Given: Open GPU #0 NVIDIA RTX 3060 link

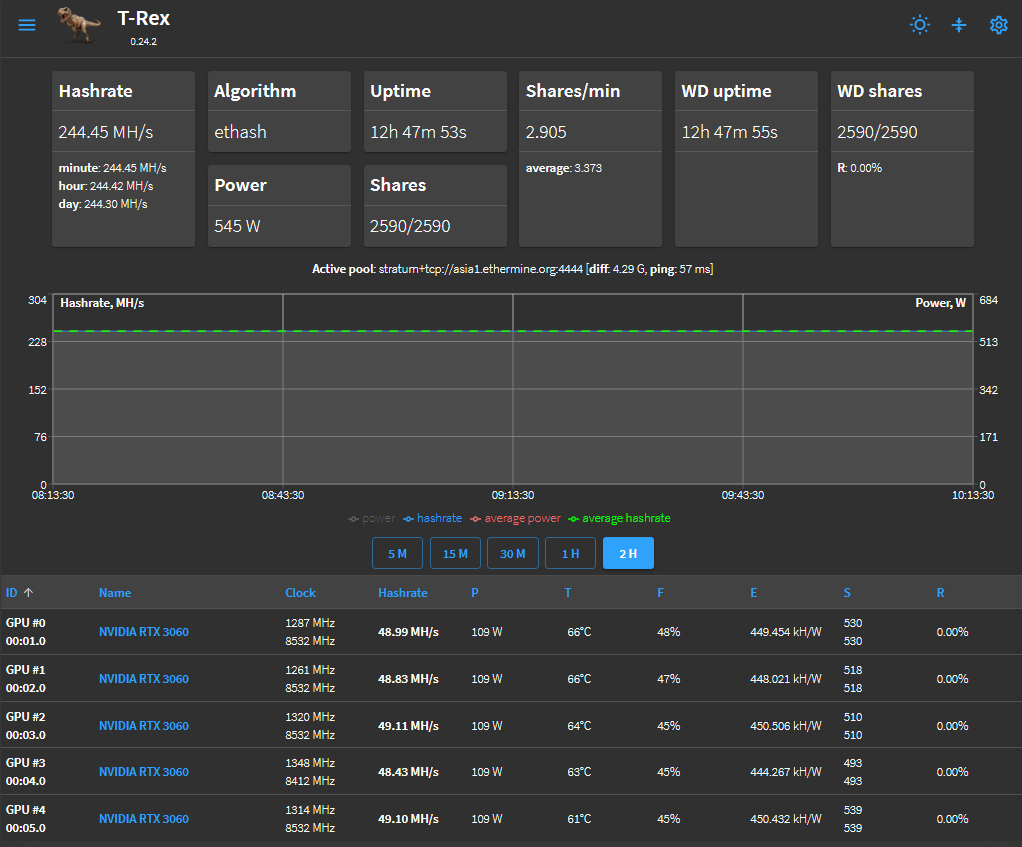Looking at the screenshot, I should pos(143,632).
